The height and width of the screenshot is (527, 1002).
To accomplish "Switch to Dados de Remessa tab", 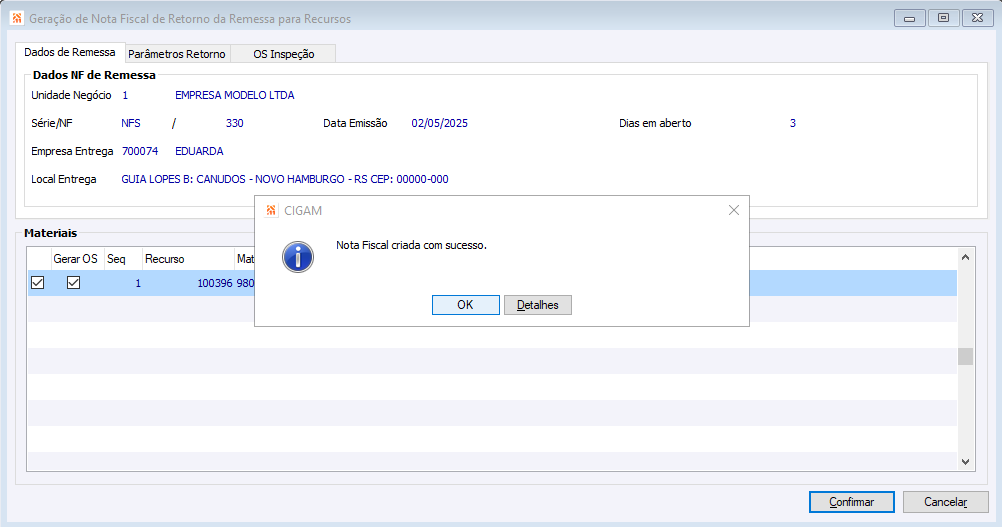I will (x=70, y=52).
